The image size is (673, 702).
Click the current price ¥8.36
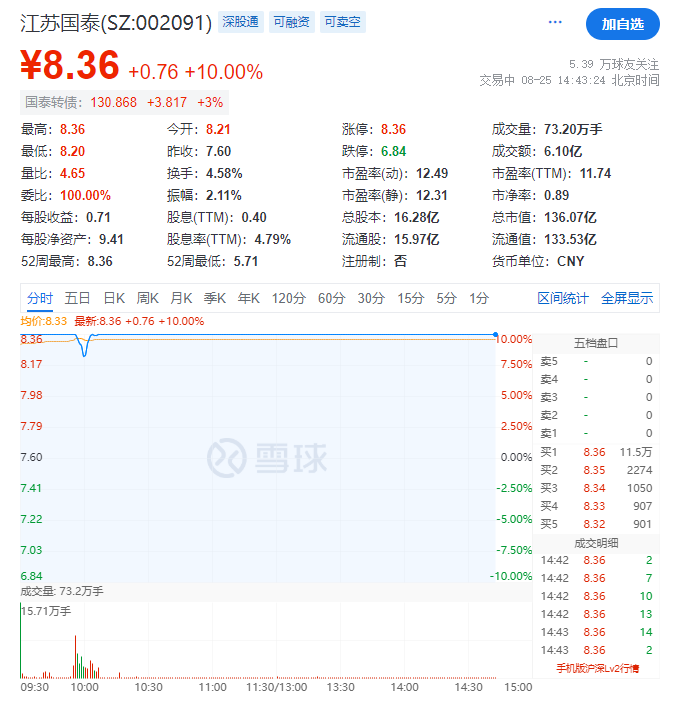pos(70,65)
